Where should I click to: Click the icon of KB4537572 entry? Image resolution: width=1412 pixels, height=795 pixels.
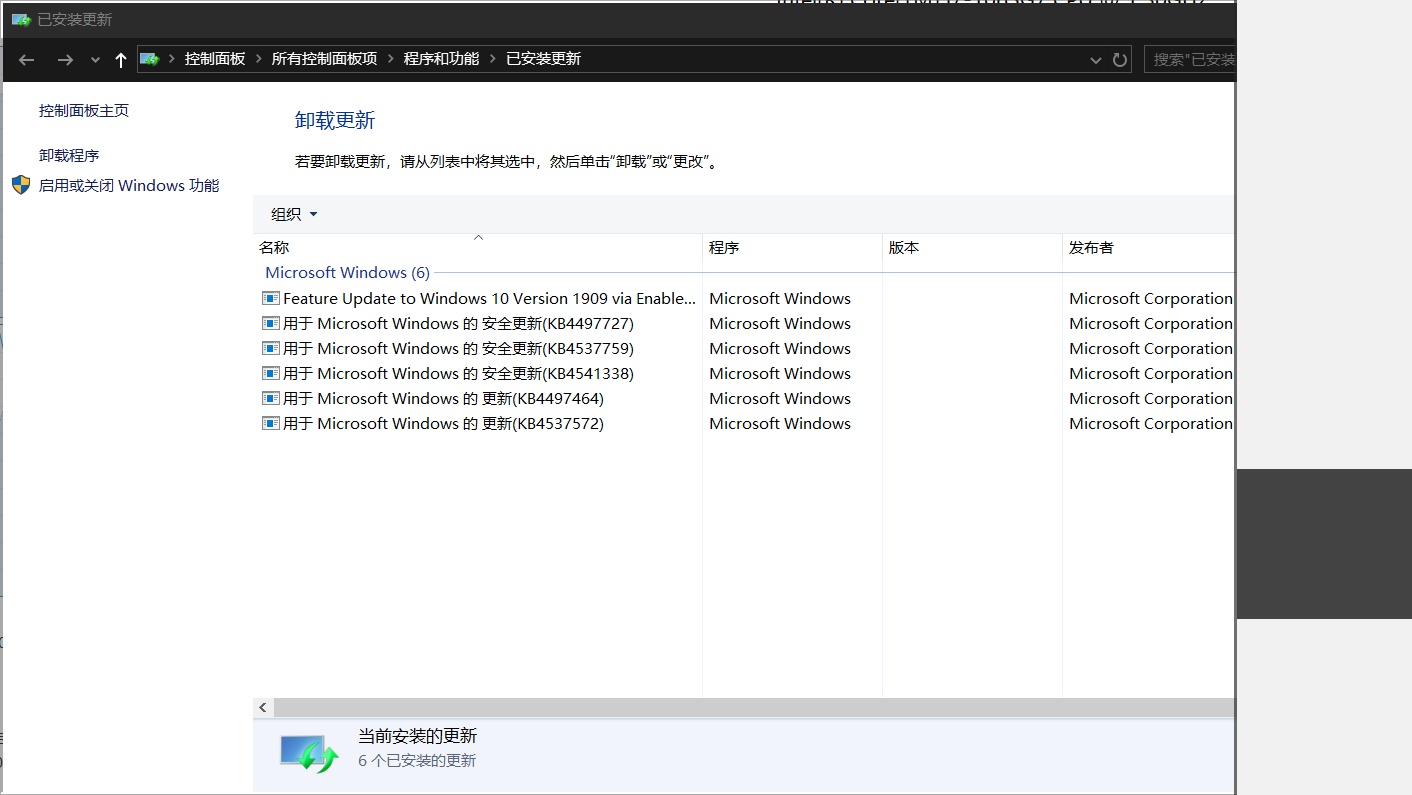(x=270, y=423)
